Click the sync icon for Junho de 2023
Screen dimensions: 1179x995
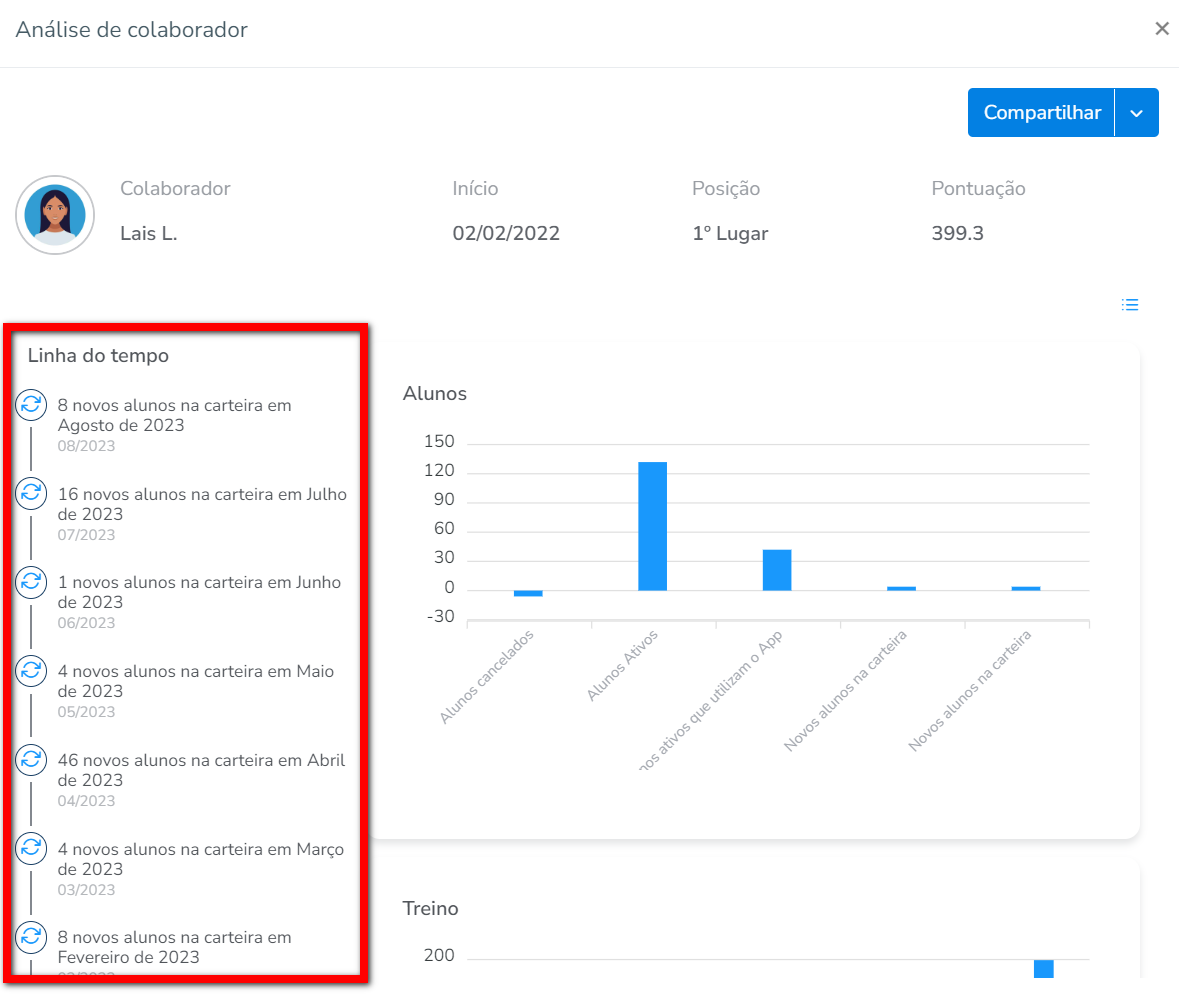point(31,581)
